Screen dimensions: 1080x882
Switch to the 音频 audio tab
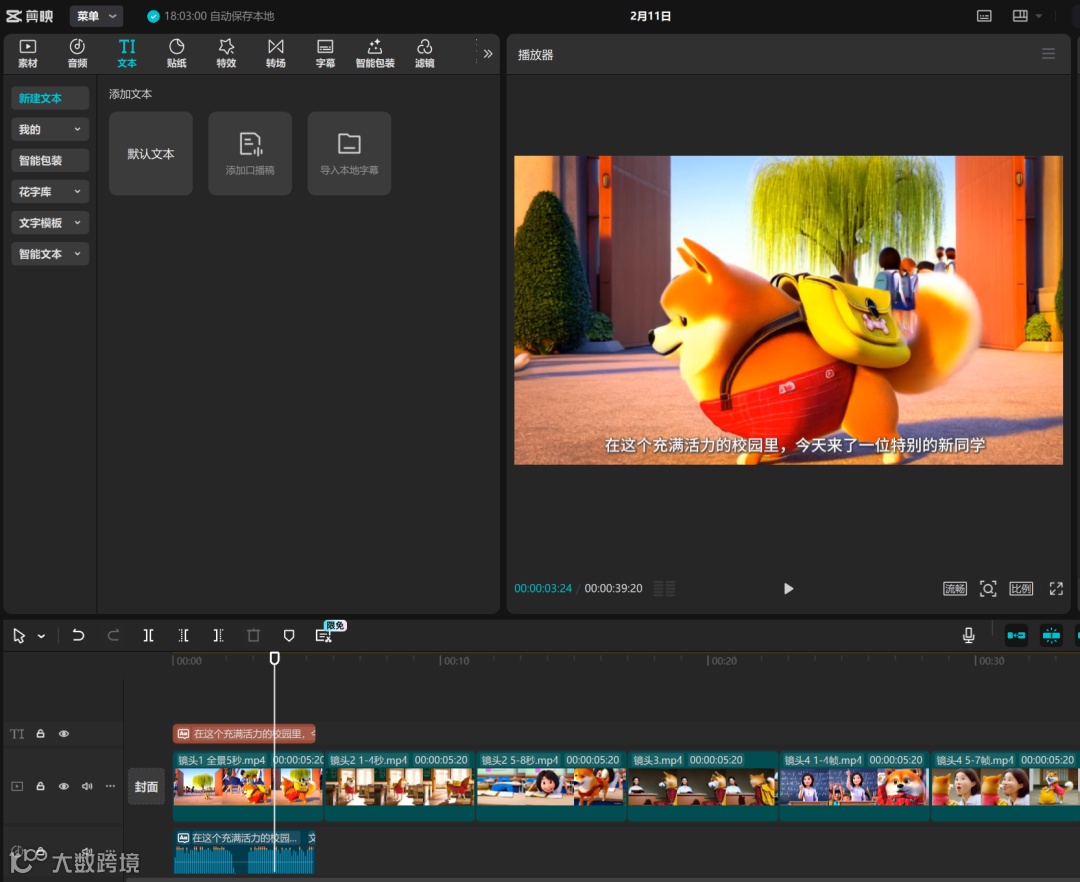(x=77, y=53)
